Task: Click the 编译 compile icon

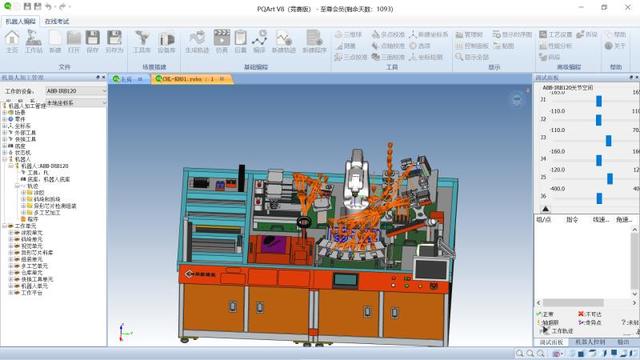Action: (x=259, y=42)
